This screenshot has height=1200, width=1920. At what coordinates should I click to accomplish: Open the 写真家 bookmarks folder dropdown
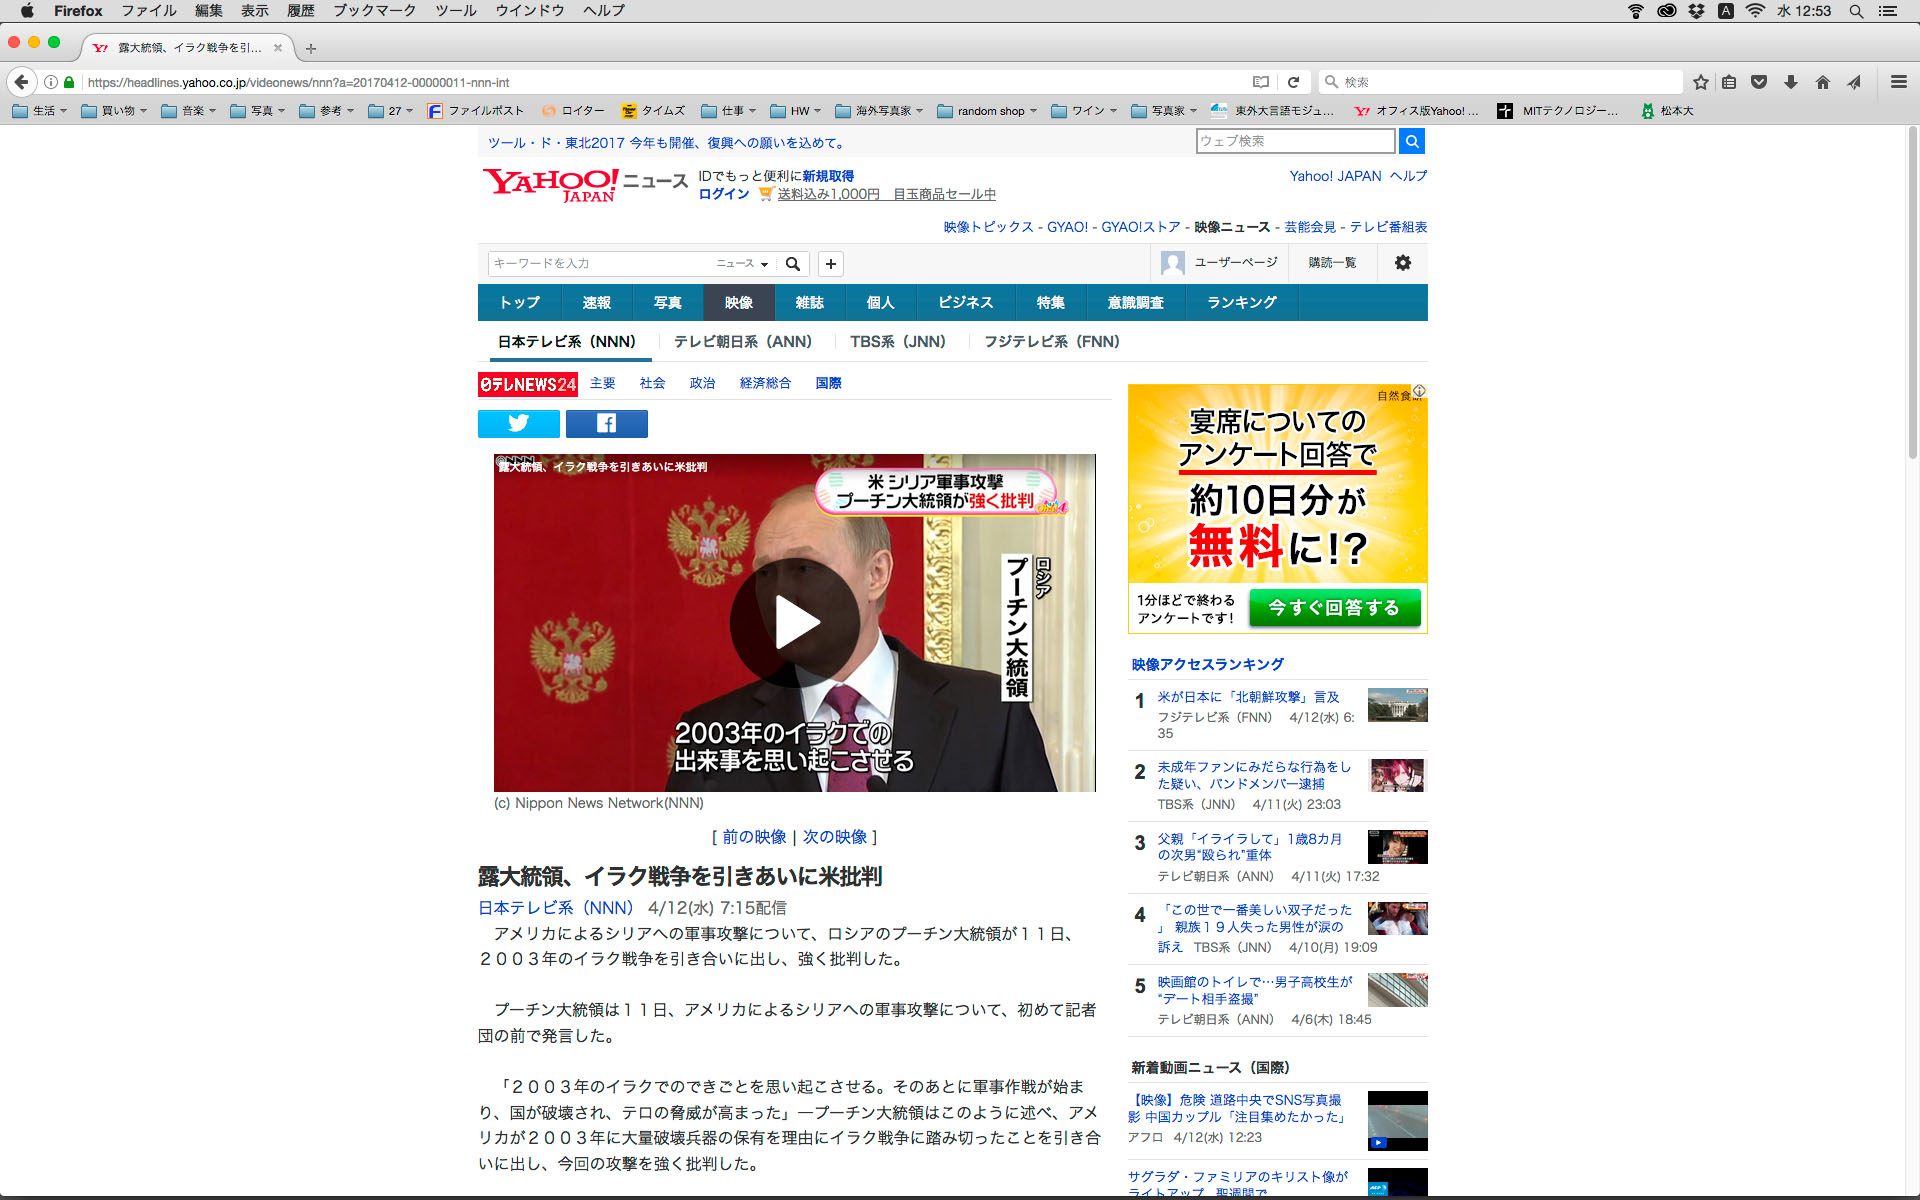click(x=1166, y=111)
